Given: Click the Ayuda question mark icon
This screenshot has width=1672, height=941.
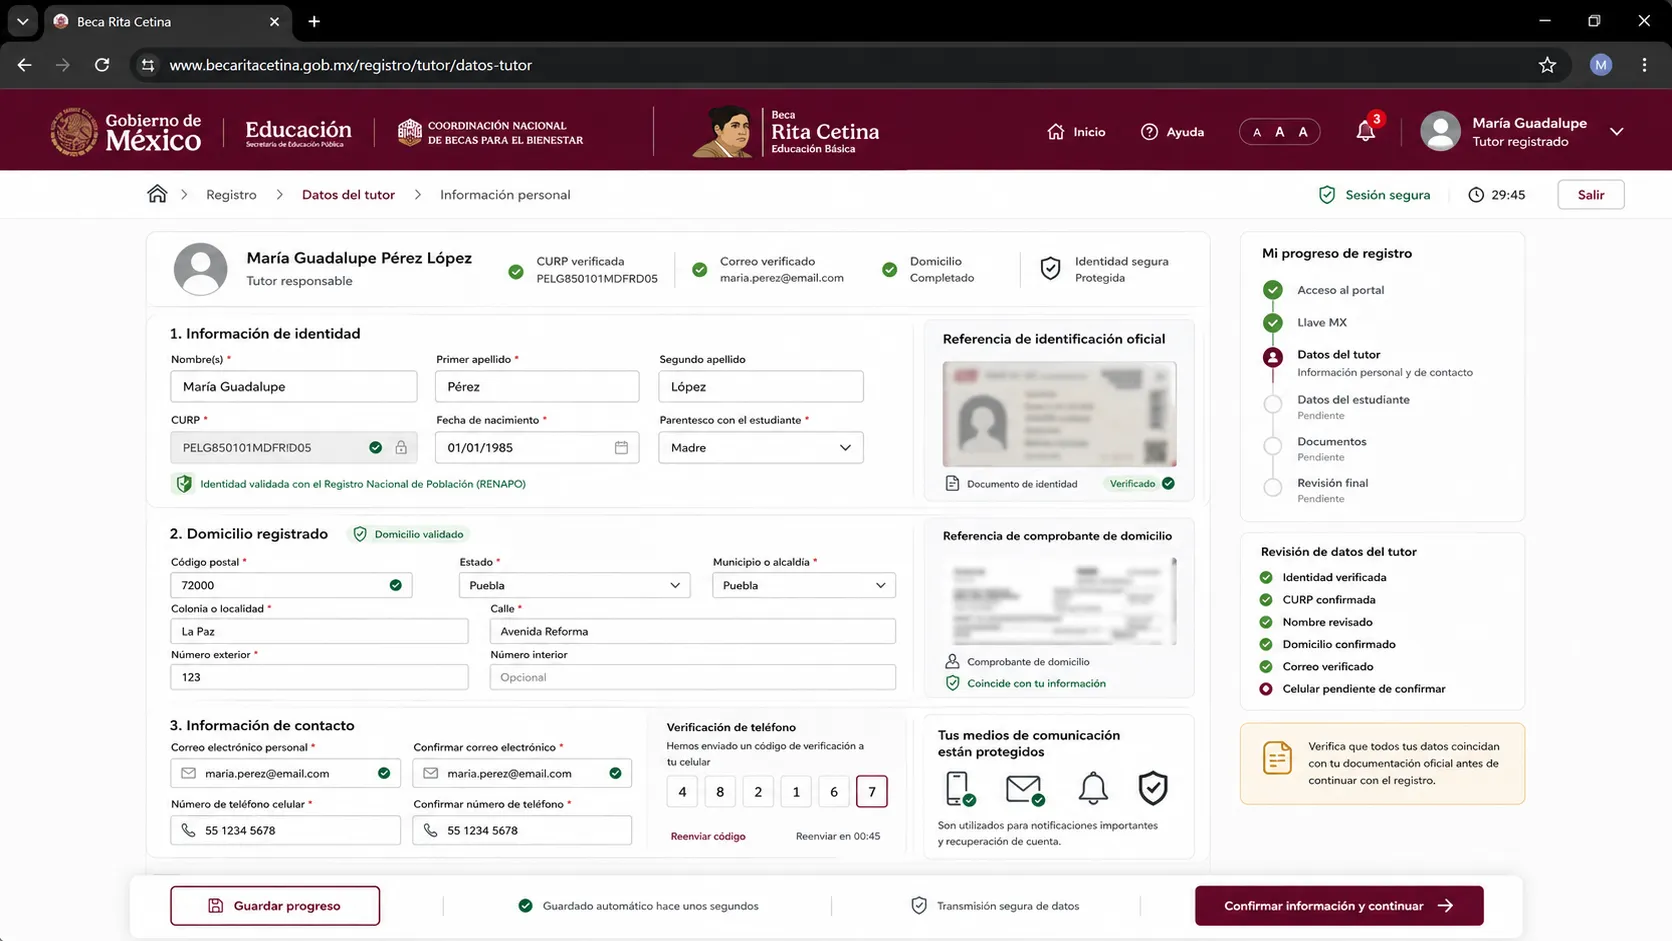Looking at the screenshot, I should tap(1149, 132).
